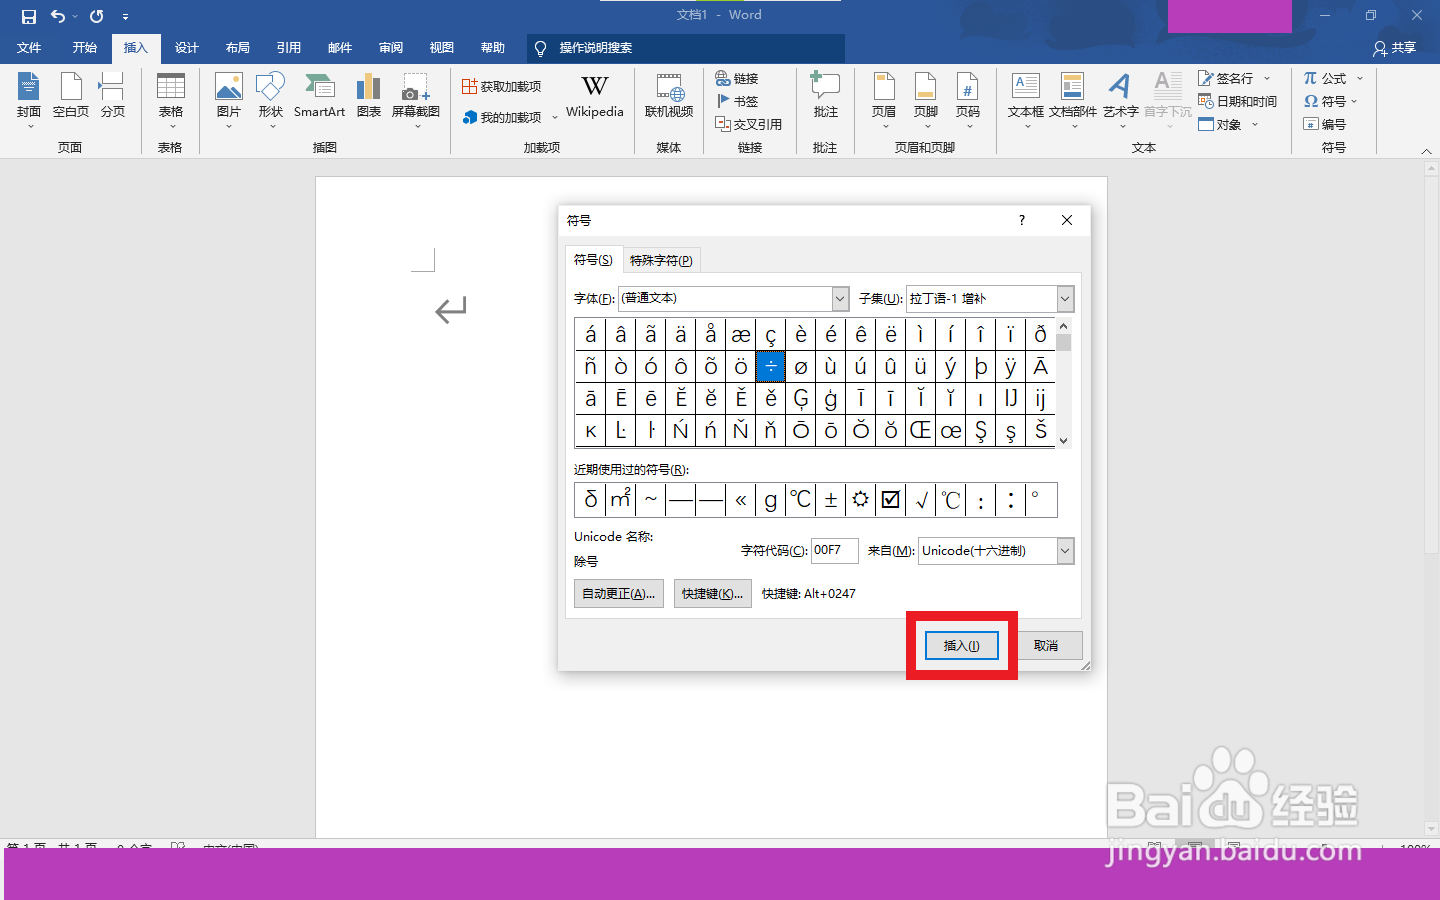Insert a Cross-reference (交叉引用)
Image resolution: width=1440 pixels, height=900 pixels.
pos(749,124)
